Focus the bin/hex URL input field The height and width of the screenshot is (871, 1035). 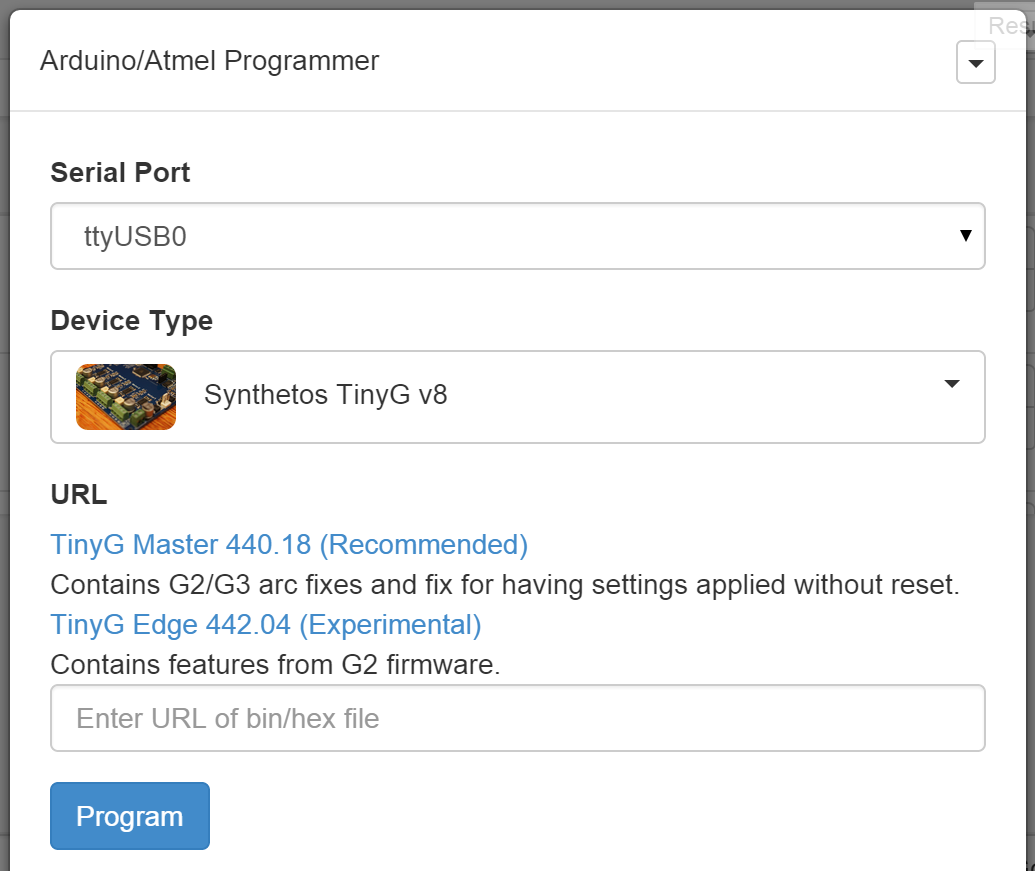point(517,718)
